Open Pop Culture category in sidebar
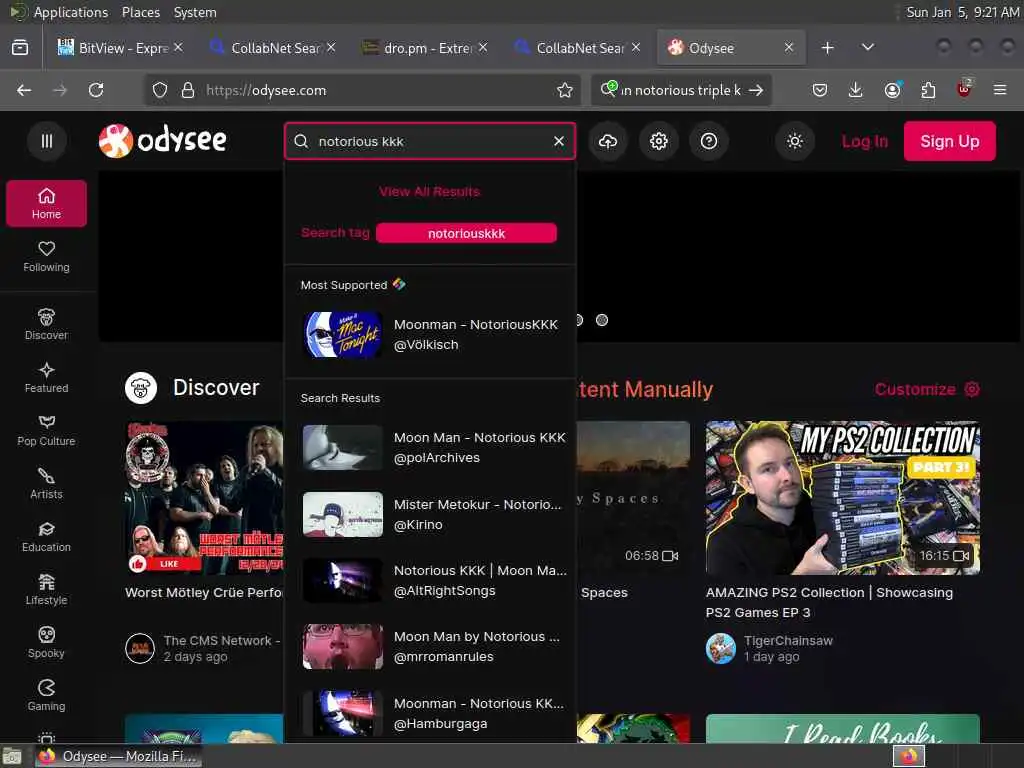This screenshot has width=1024, height=768. coord(46,430)
